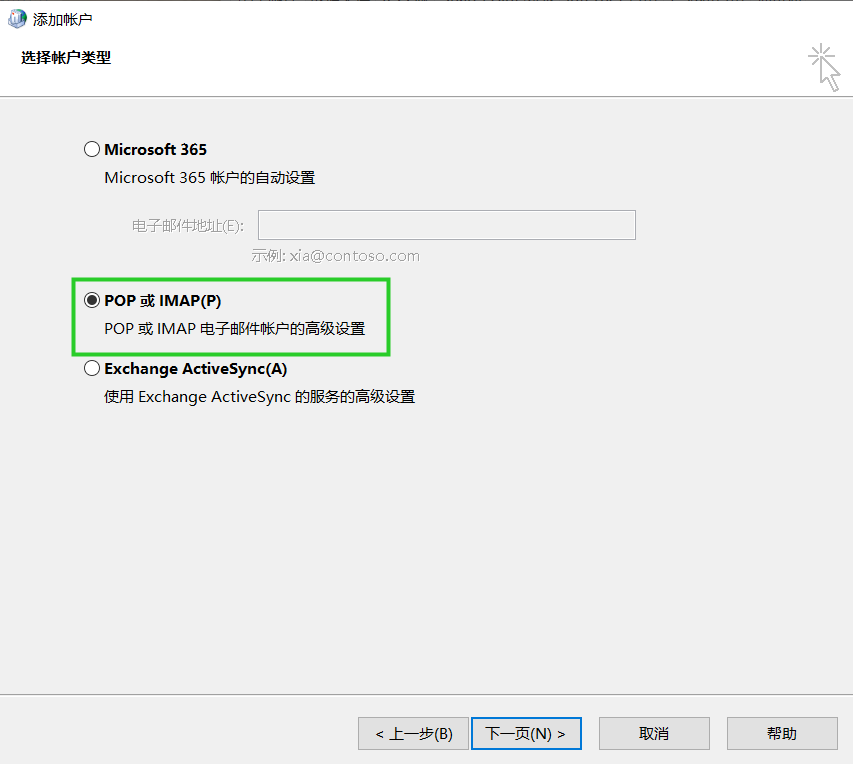Click text '使用 Exchange ActiveSync 的服务的高级设置'
Screen dimensions: 853x764
tap(259, 397)
